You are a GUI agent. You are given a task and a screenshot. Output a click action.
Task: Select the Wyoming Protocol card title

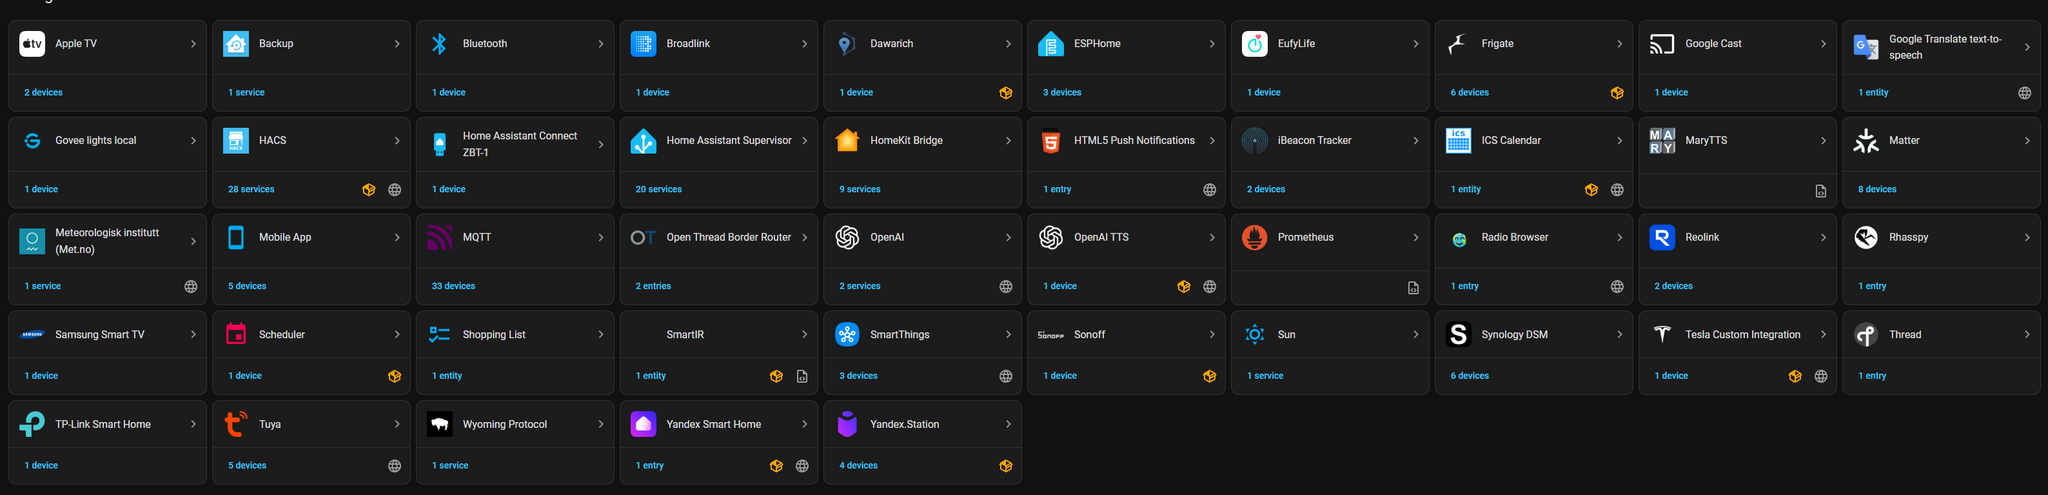pos(504,424)
